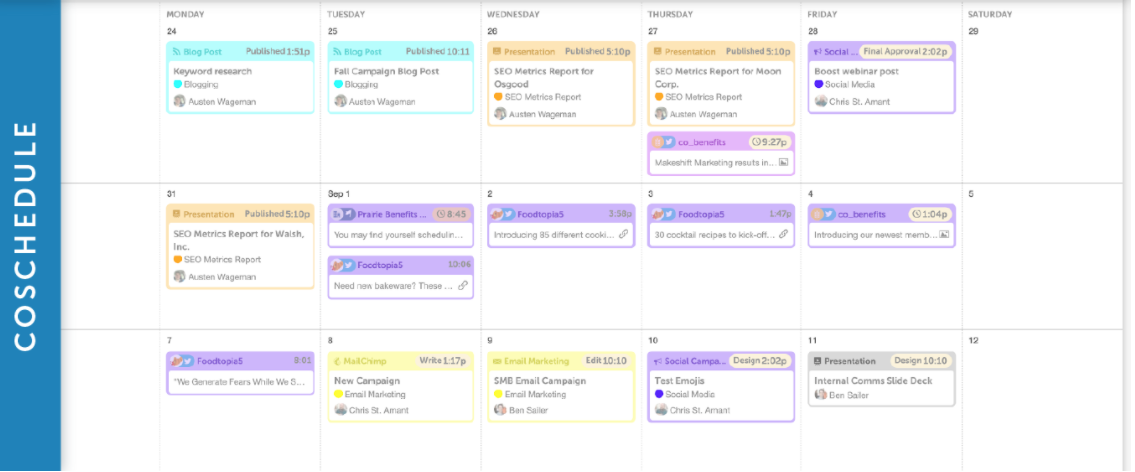1135x472 pixels.
Task: Click the Twitter icon on co_benefits 1:04p post
Action: coord(829,214)
